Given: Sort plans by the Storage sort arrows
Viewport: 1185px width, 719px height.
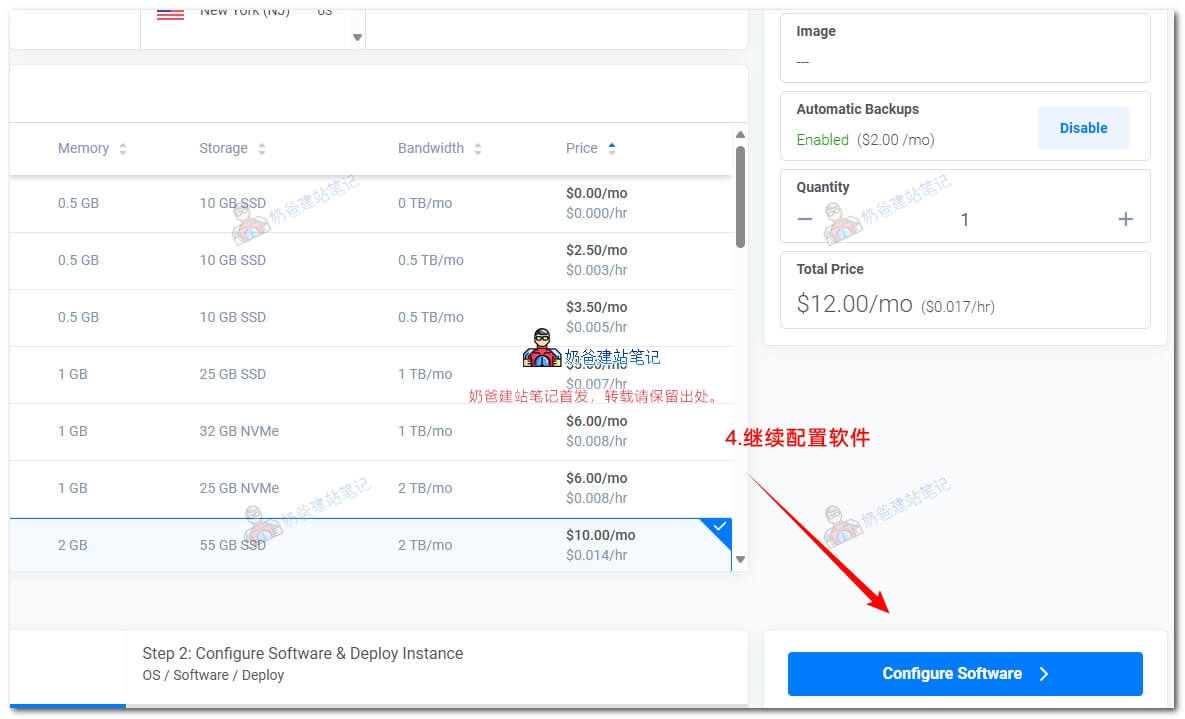Looking at the screenshot, I should coord(262,149).
